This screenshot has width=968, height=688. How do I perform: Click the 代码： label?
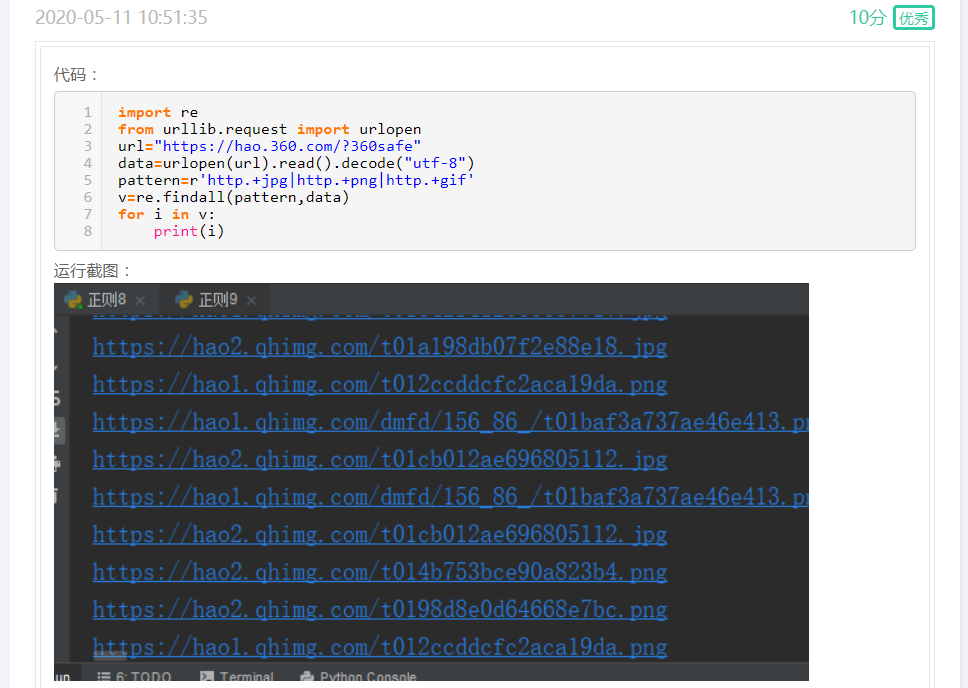76,75
